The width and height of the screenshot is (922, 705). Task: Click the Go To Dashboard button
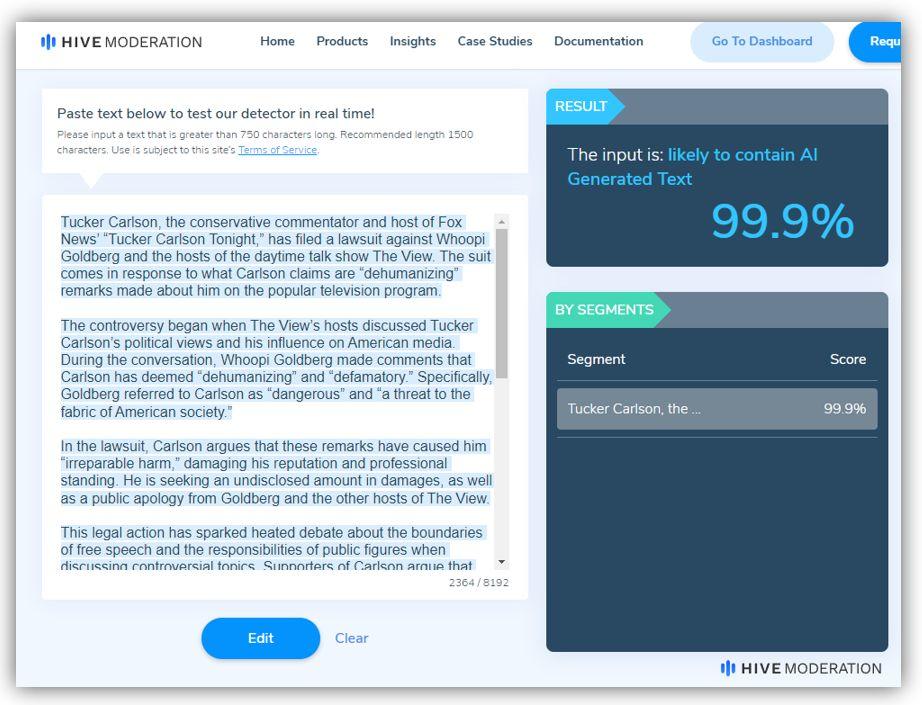coord(762,41)
